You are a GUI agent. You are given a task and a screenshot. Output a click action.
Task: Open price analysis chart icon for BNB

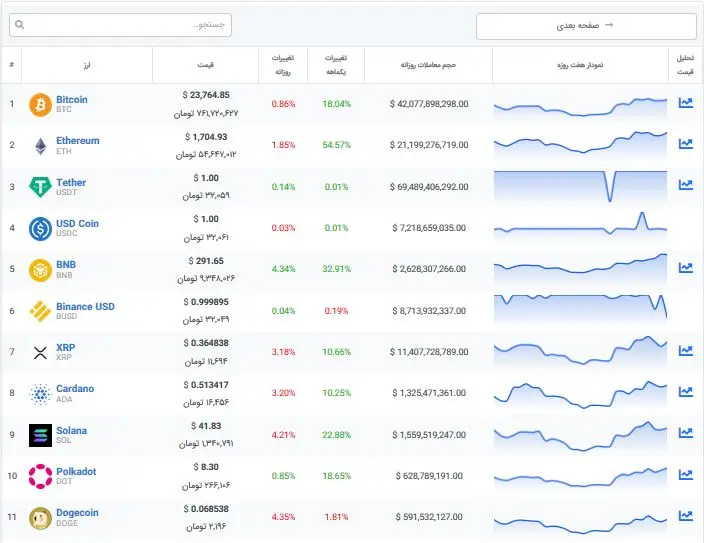point(686,268)
